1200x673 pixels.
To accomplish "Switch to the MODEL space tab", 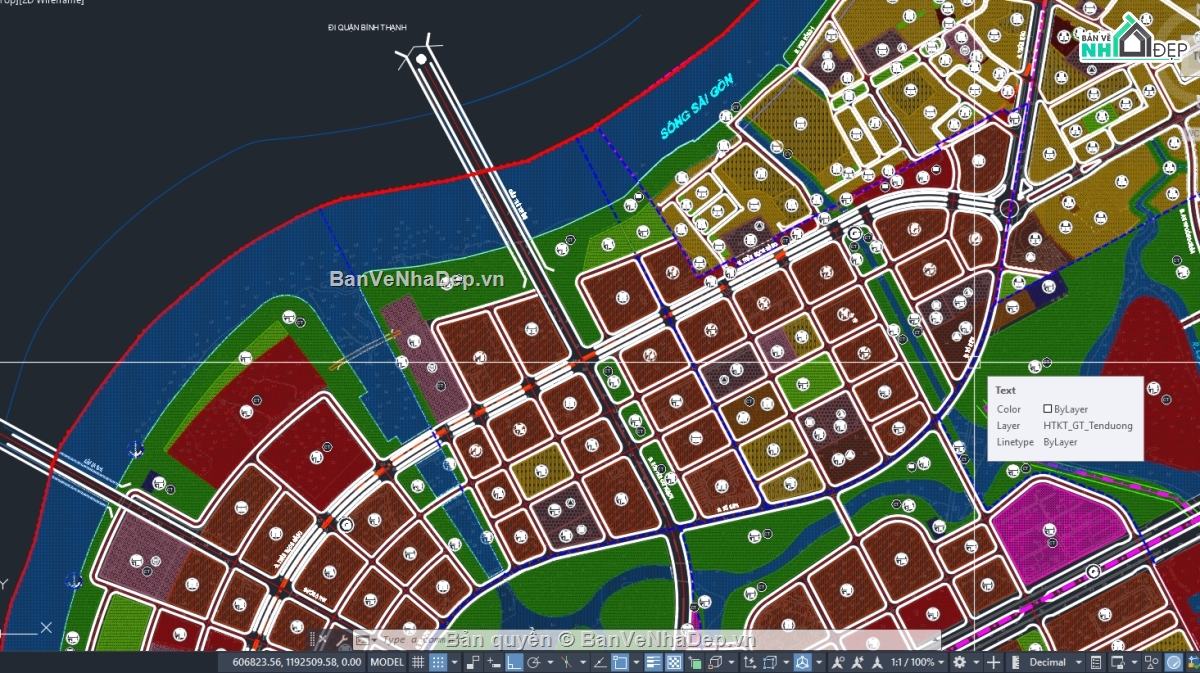I will 387,662.
